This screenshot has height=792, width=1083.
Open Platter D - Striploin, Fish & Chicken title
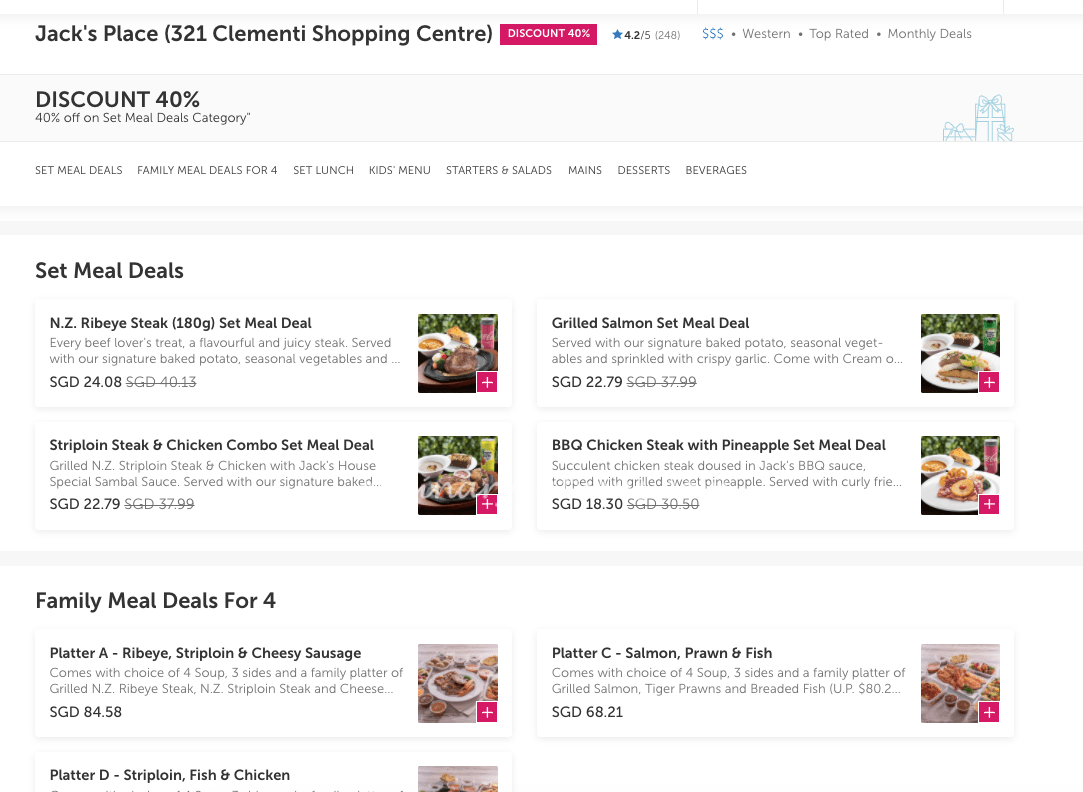tap(170, 775)
